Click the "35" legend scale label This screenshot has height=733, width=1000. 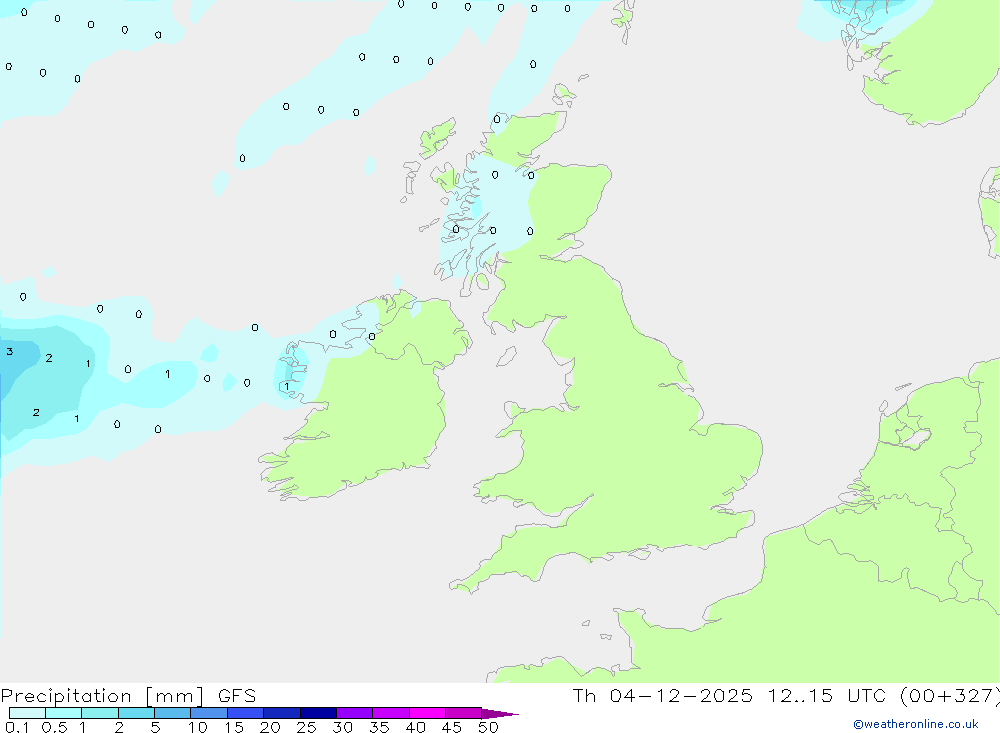tap(379, 727)
